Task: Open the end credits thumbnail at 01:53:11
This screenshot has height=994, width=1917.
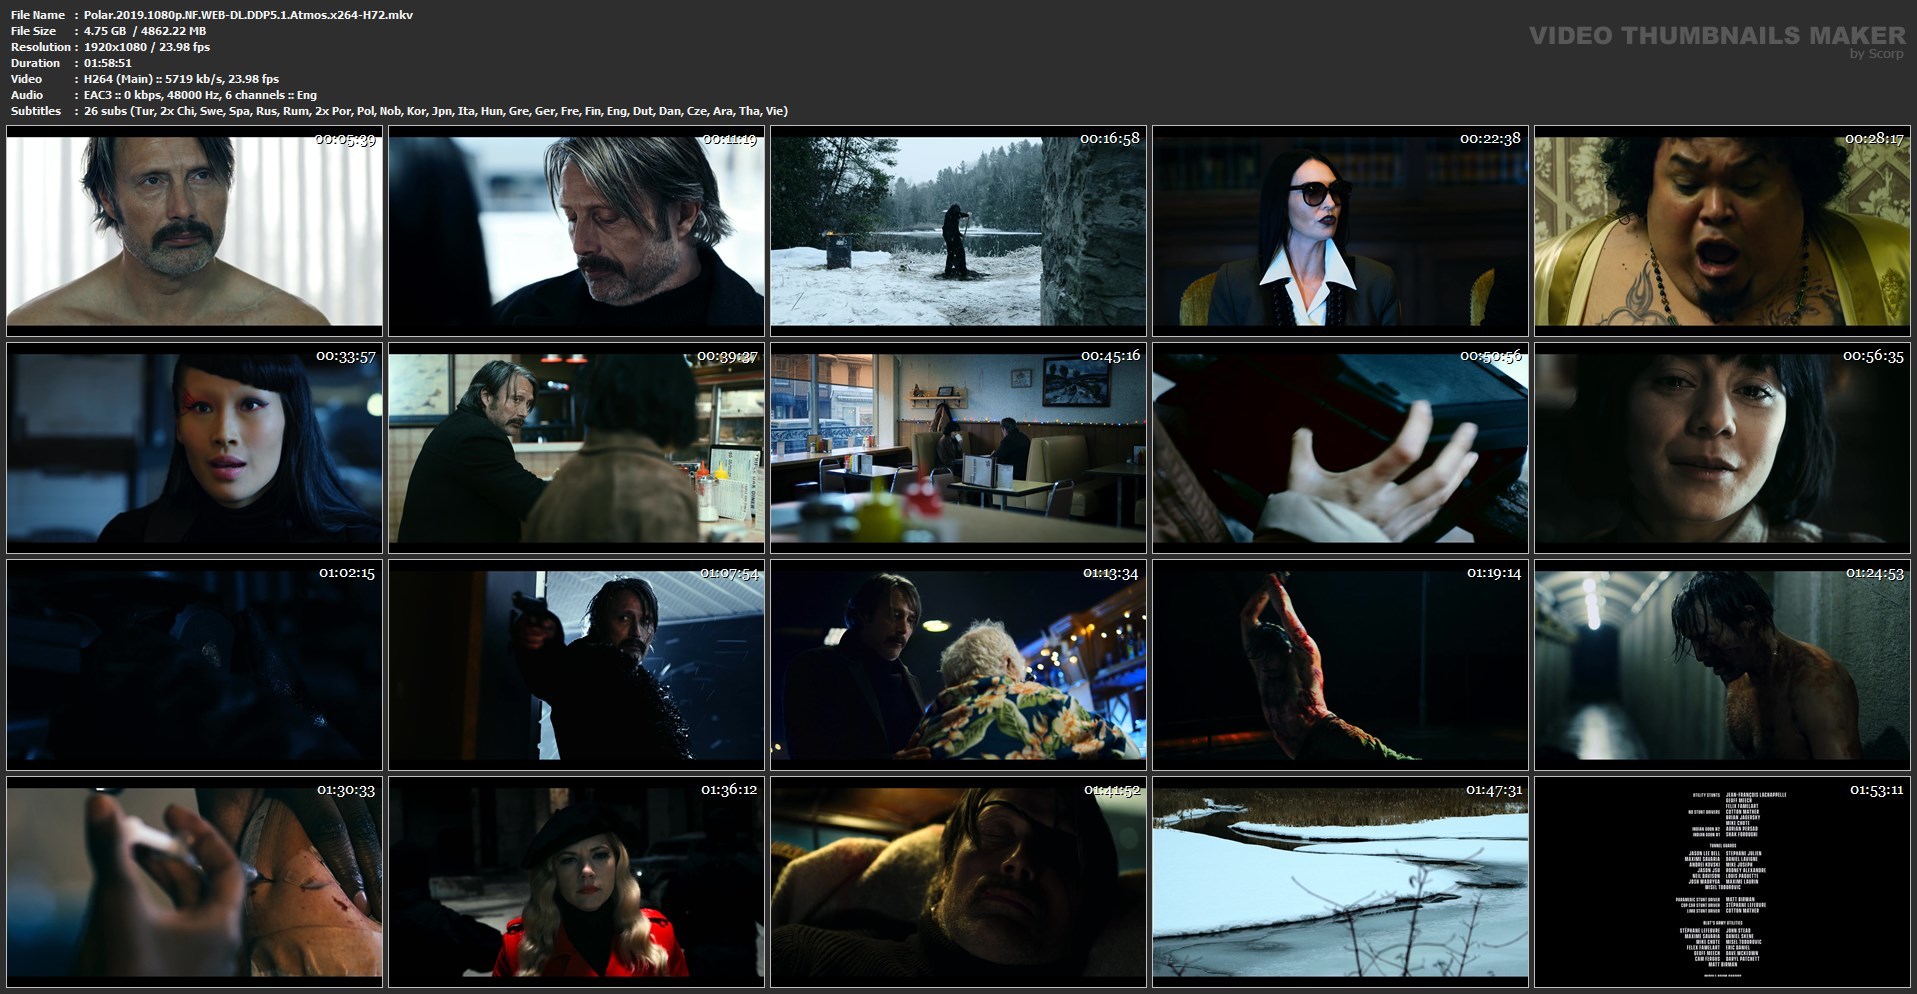Action: (x=1722, y=882)
